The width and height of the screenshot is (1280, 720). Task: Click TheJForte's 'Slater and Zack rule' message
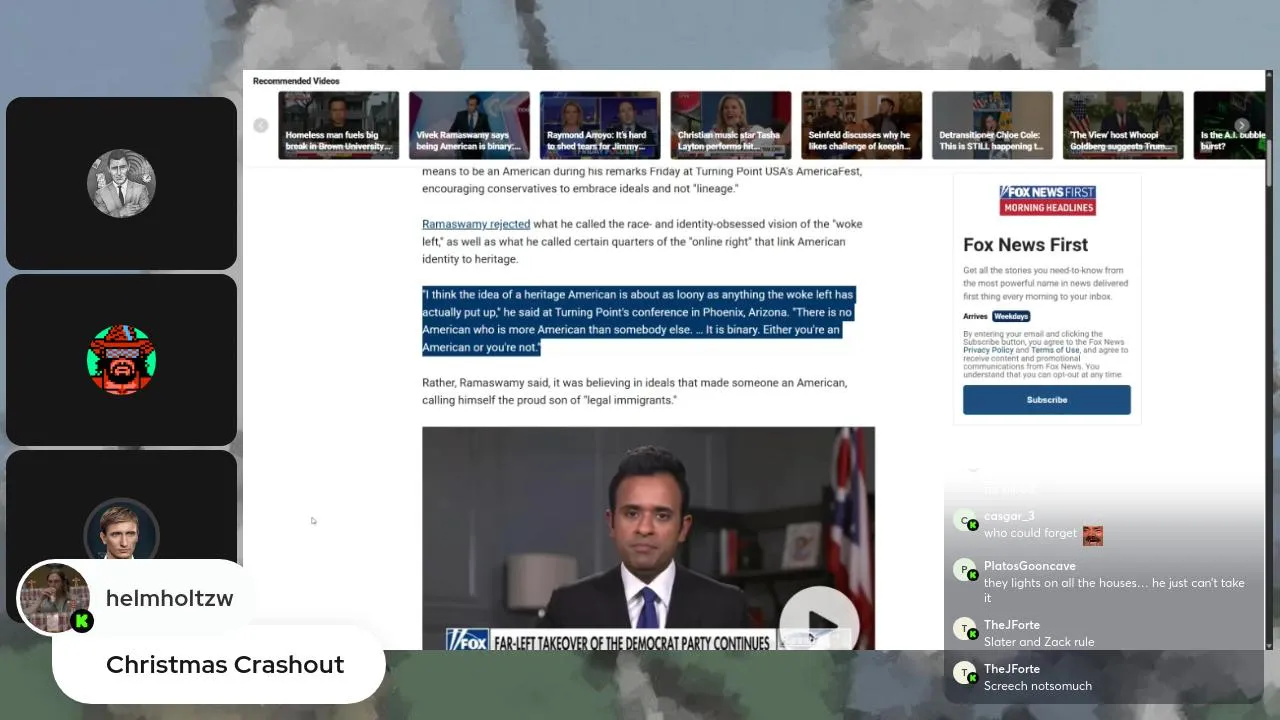[x=1039, y=642]
